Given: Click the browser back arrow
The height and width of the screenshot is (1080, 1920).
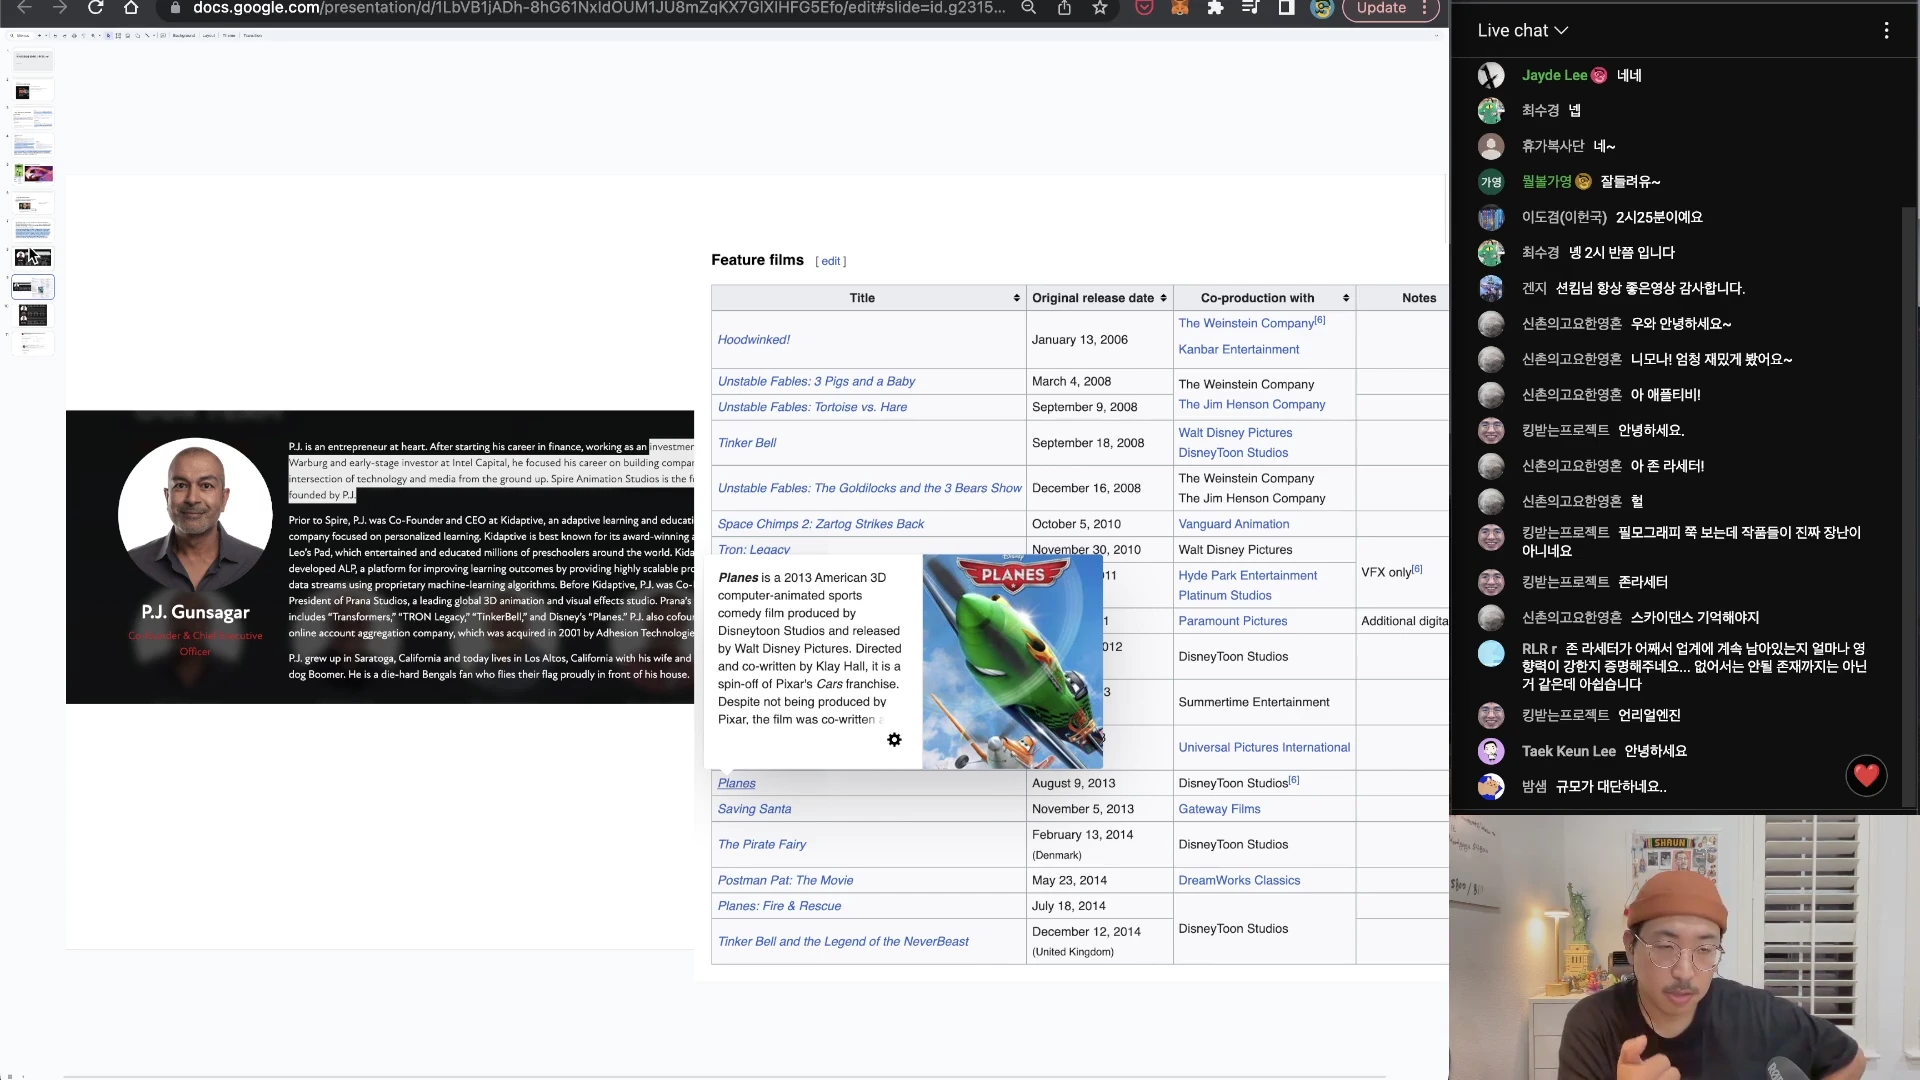Looking at the screenshot, I should click(x=25, y=8).
